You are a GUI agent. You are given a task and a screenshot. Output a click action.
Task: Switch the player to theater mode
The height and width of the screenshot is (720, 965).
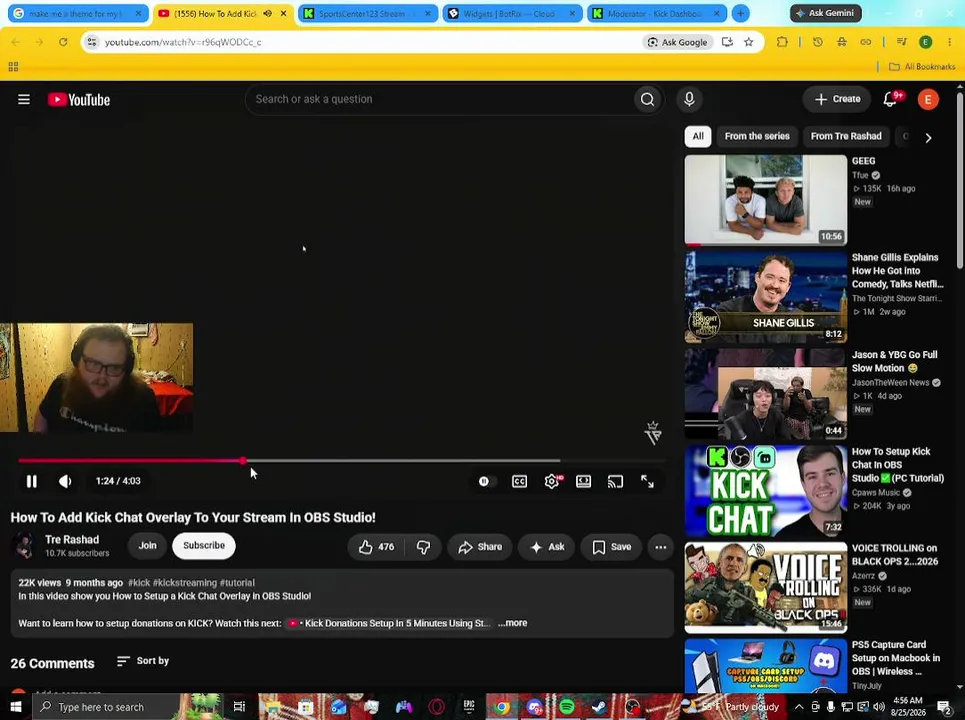pos(583,481)
